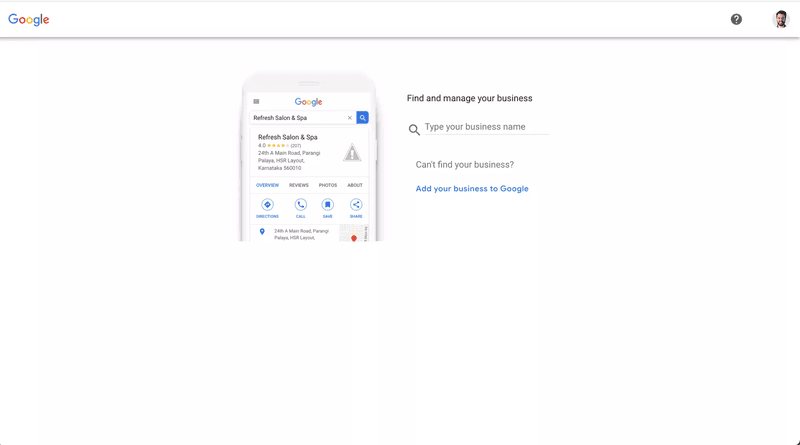
Task: Open the help question mark icon
Action: point(736,19)
